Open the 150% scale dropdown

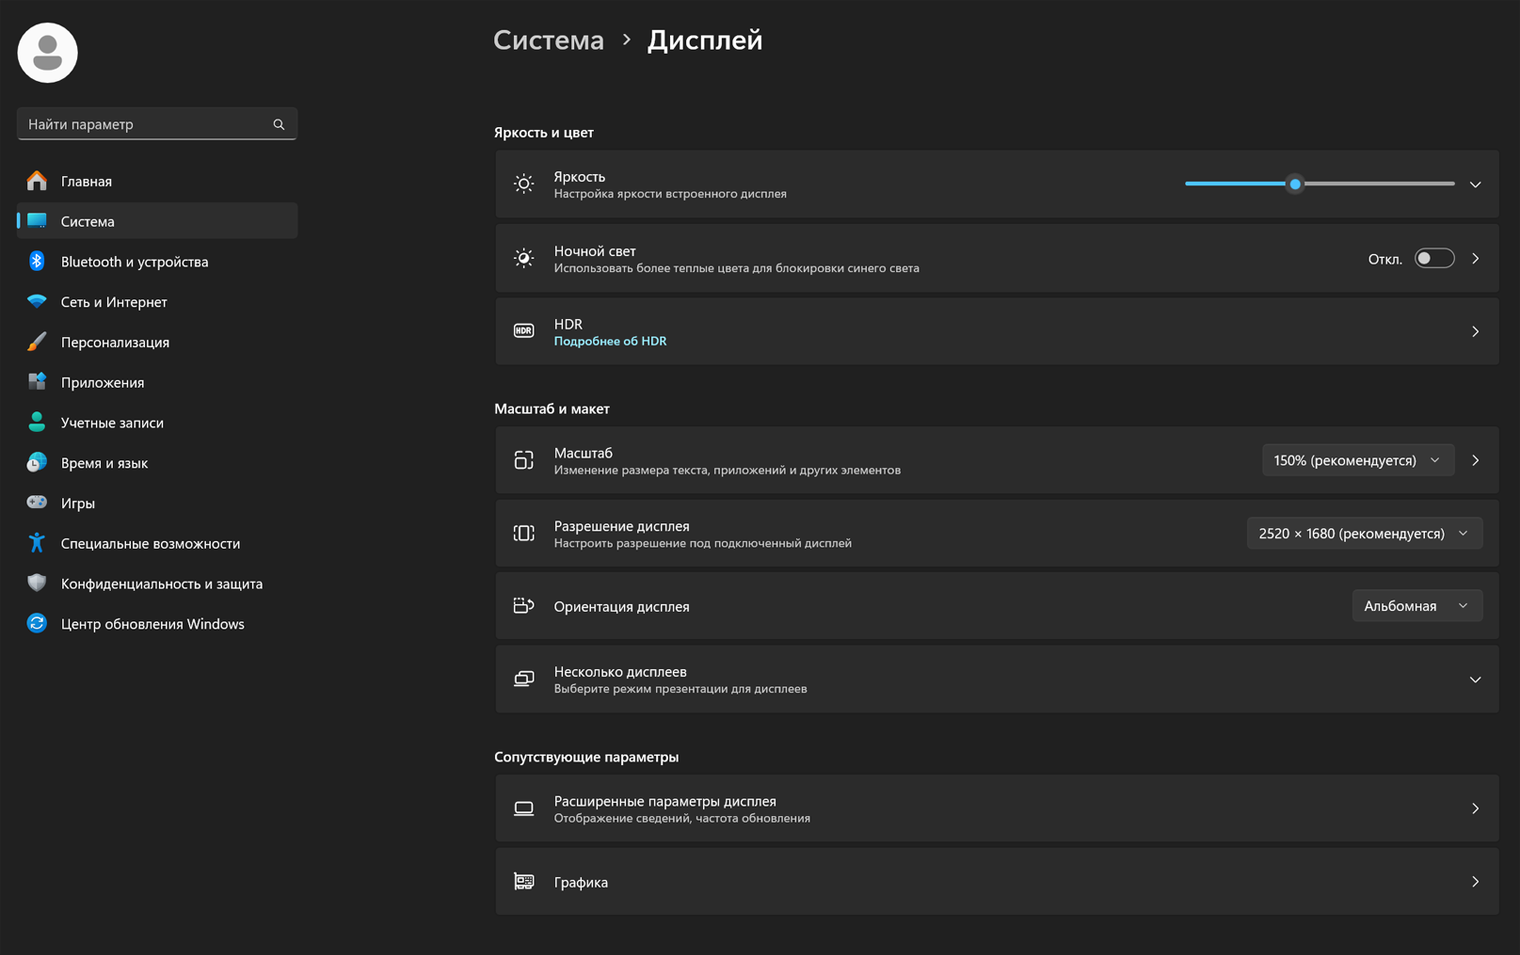pos(1358,460)
